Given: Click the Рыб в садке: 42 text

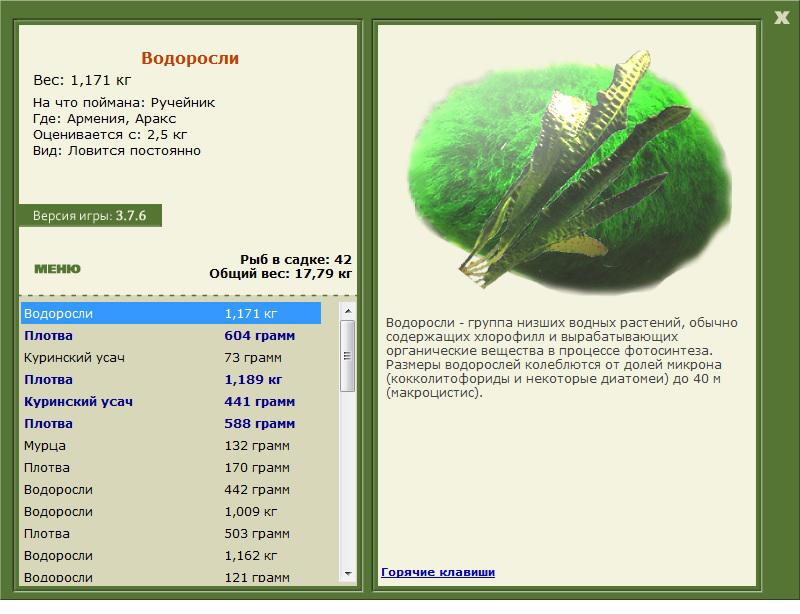Looking at the screenshot, I should (x=296, y=259).
